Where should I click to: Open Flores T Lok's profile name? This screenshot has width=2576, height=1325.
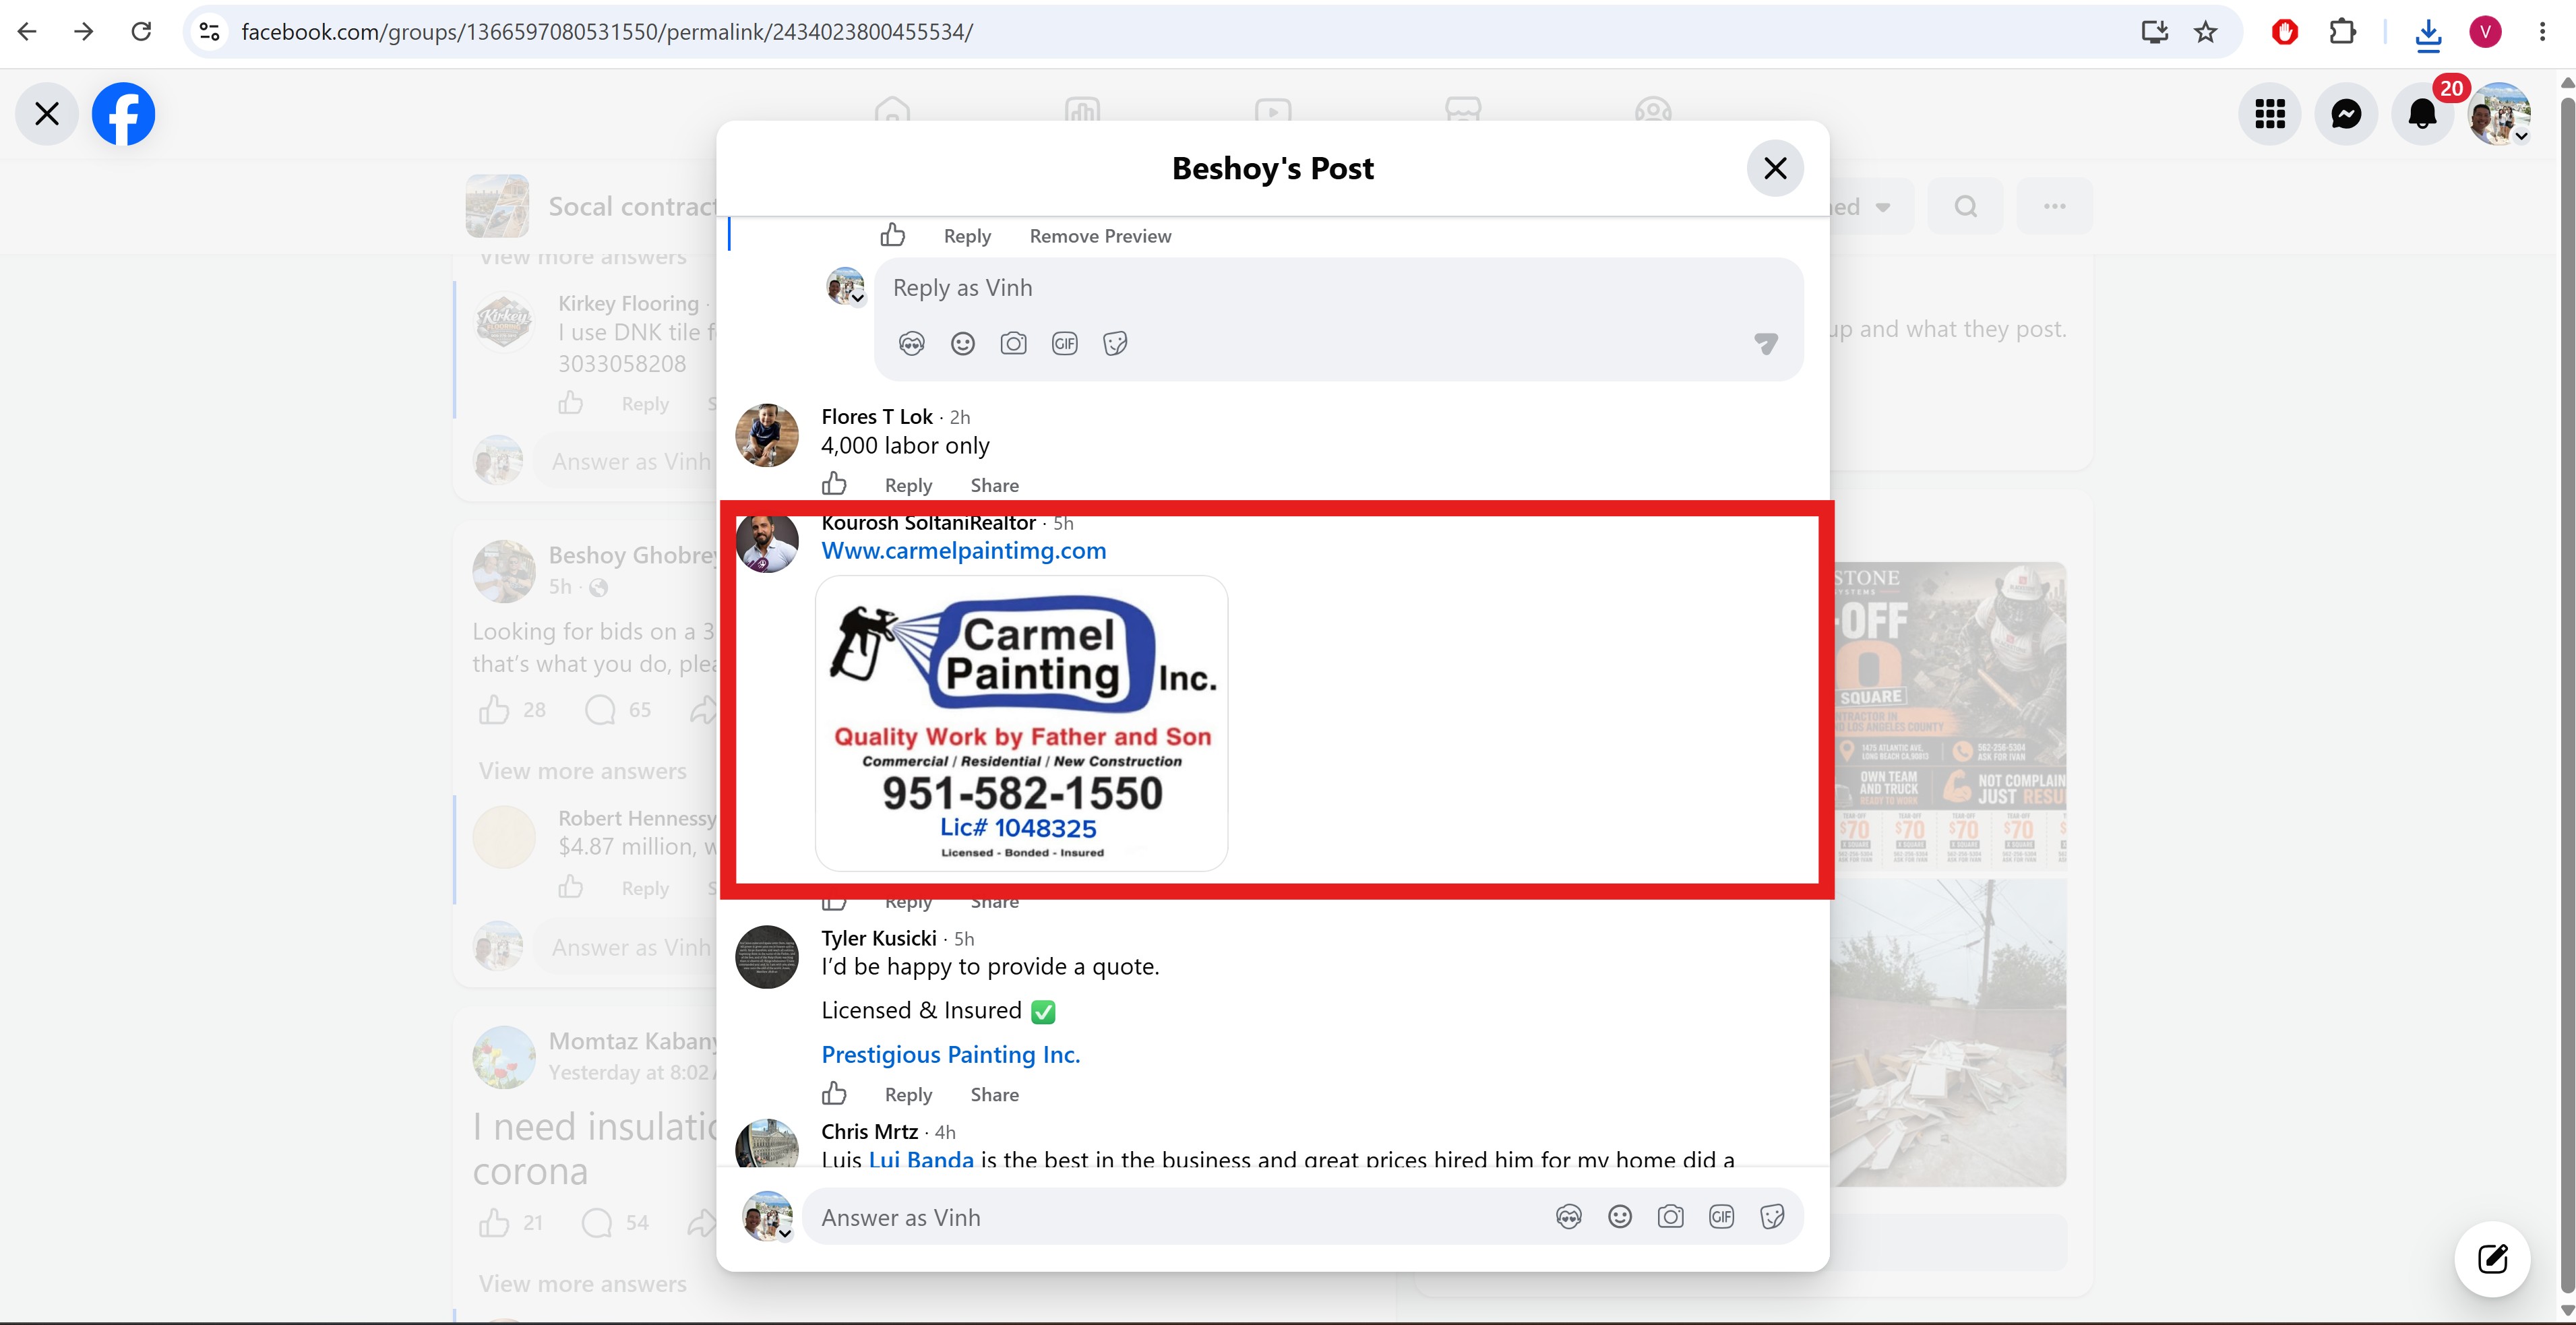877,417
